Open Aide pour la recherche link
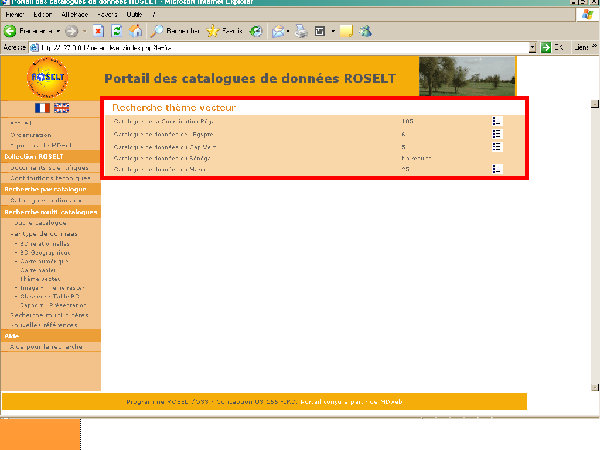This screenshot has width=600, height=450. (46, 347)
